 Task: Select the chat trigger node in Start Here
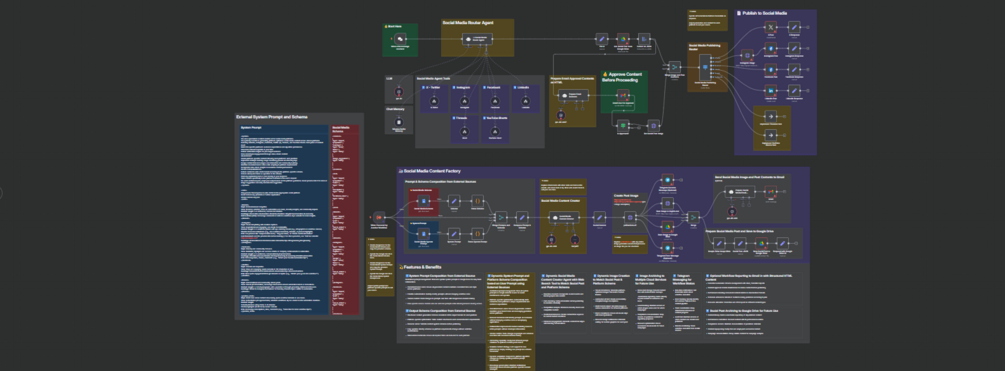pos(400,40)
